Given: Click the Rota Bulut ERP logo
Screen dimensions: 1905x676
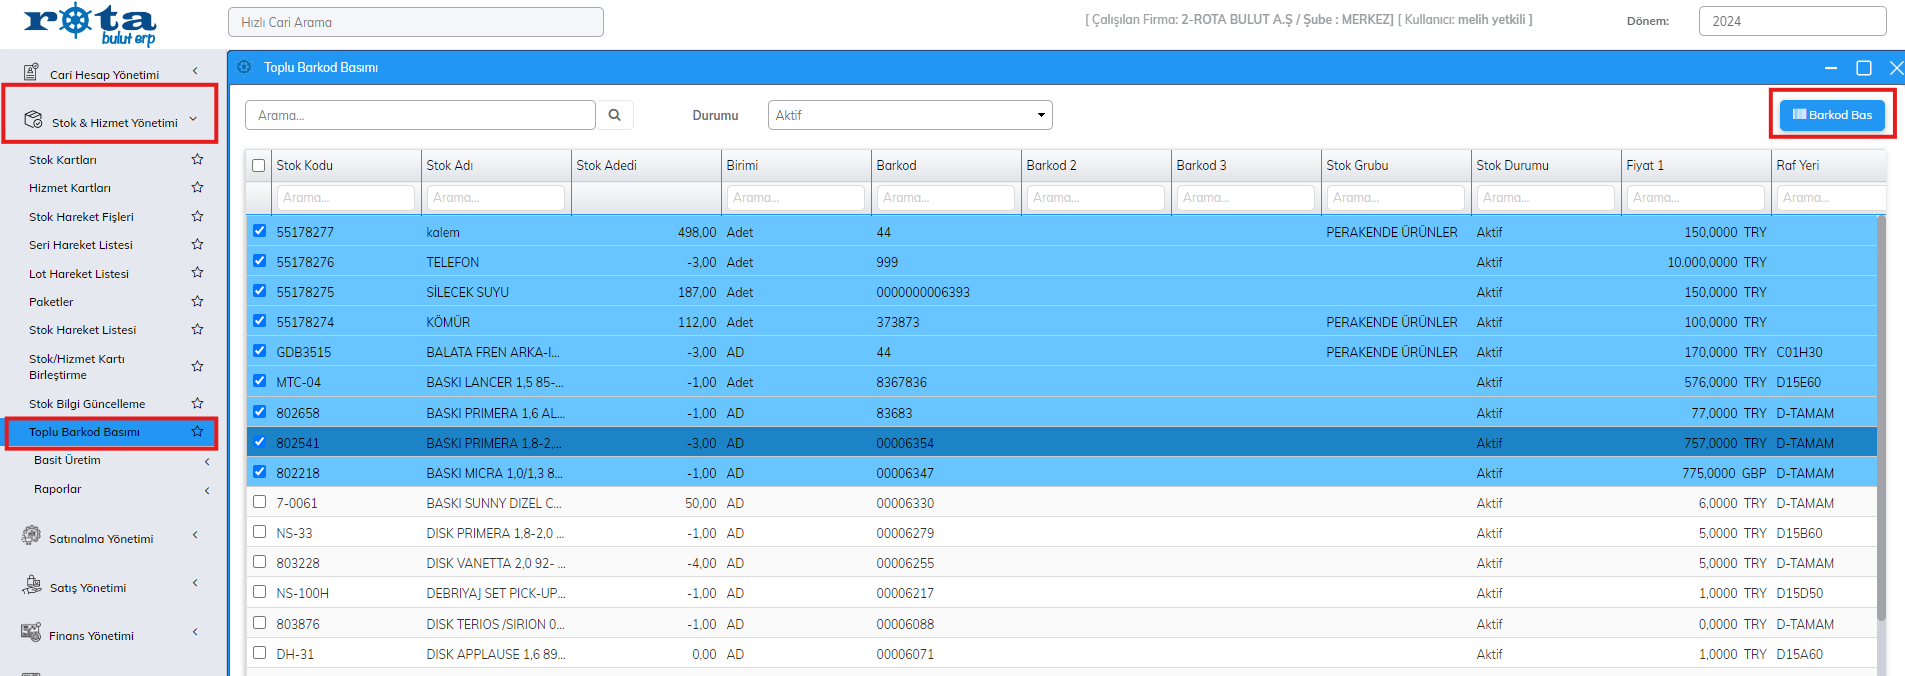Looking at the screenshot, I should [x=90, y=24].
